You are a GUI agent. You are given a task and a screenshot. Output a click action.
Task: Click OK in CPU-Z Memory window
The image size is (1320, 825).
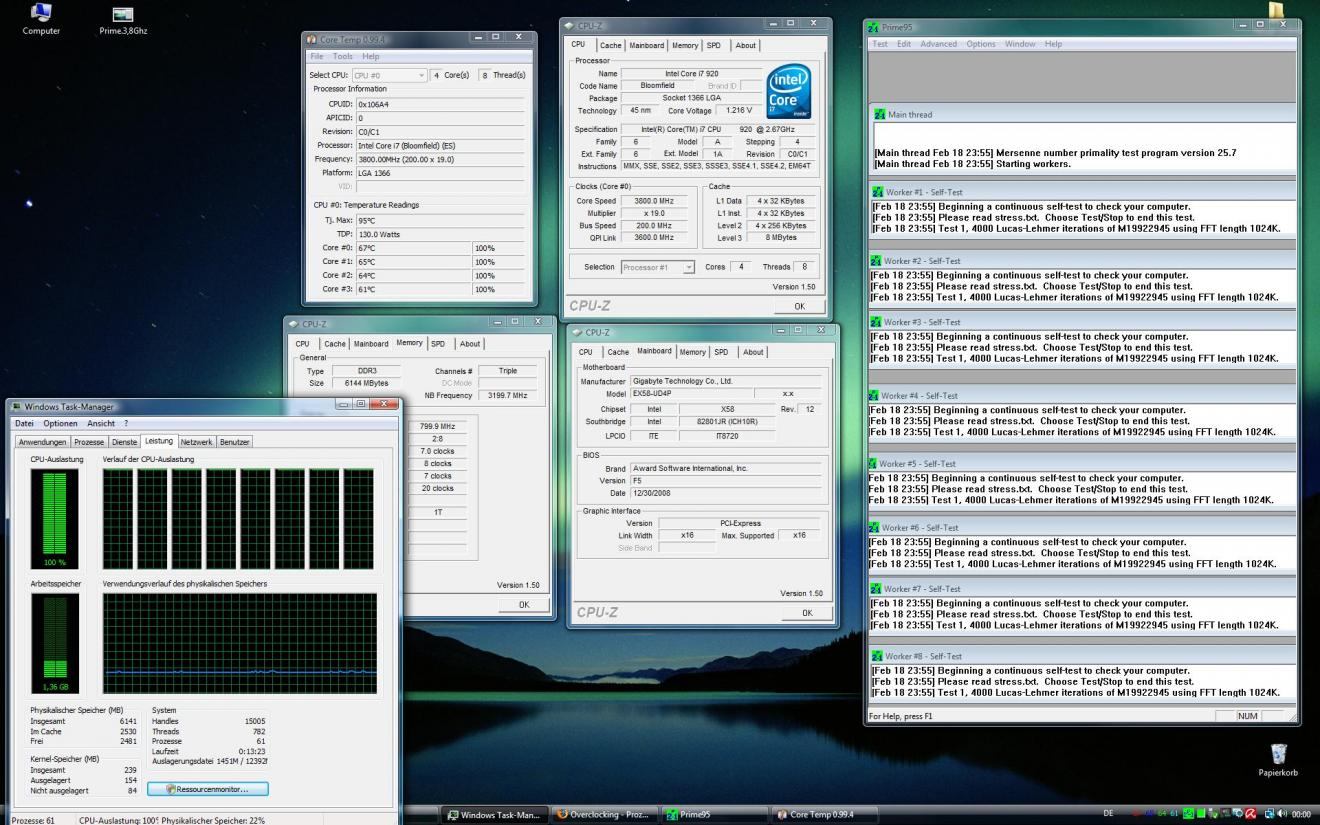523,604
